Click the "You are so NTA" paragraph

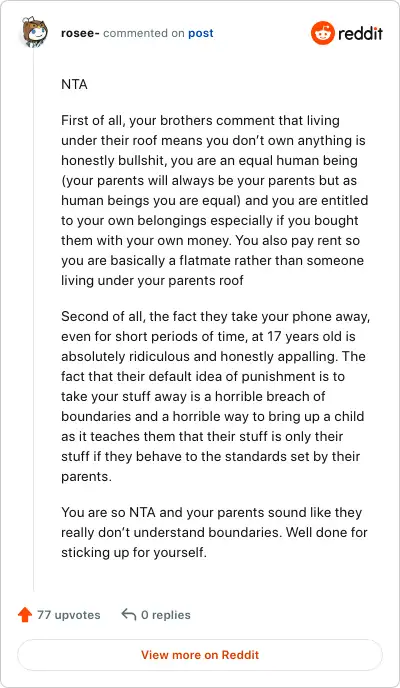coord(214,532)
